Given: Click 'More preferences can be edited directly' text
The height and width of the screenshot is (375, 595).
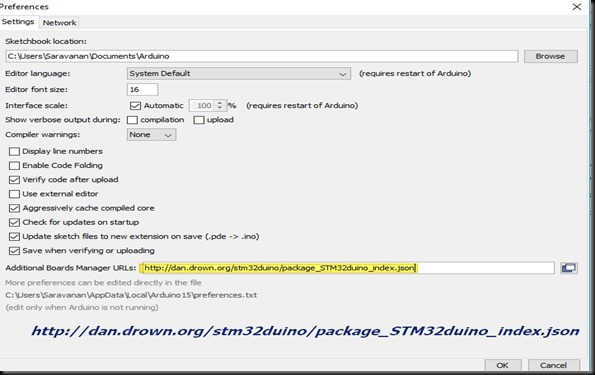Looking at the screenshot, I should tap(103, 283).
